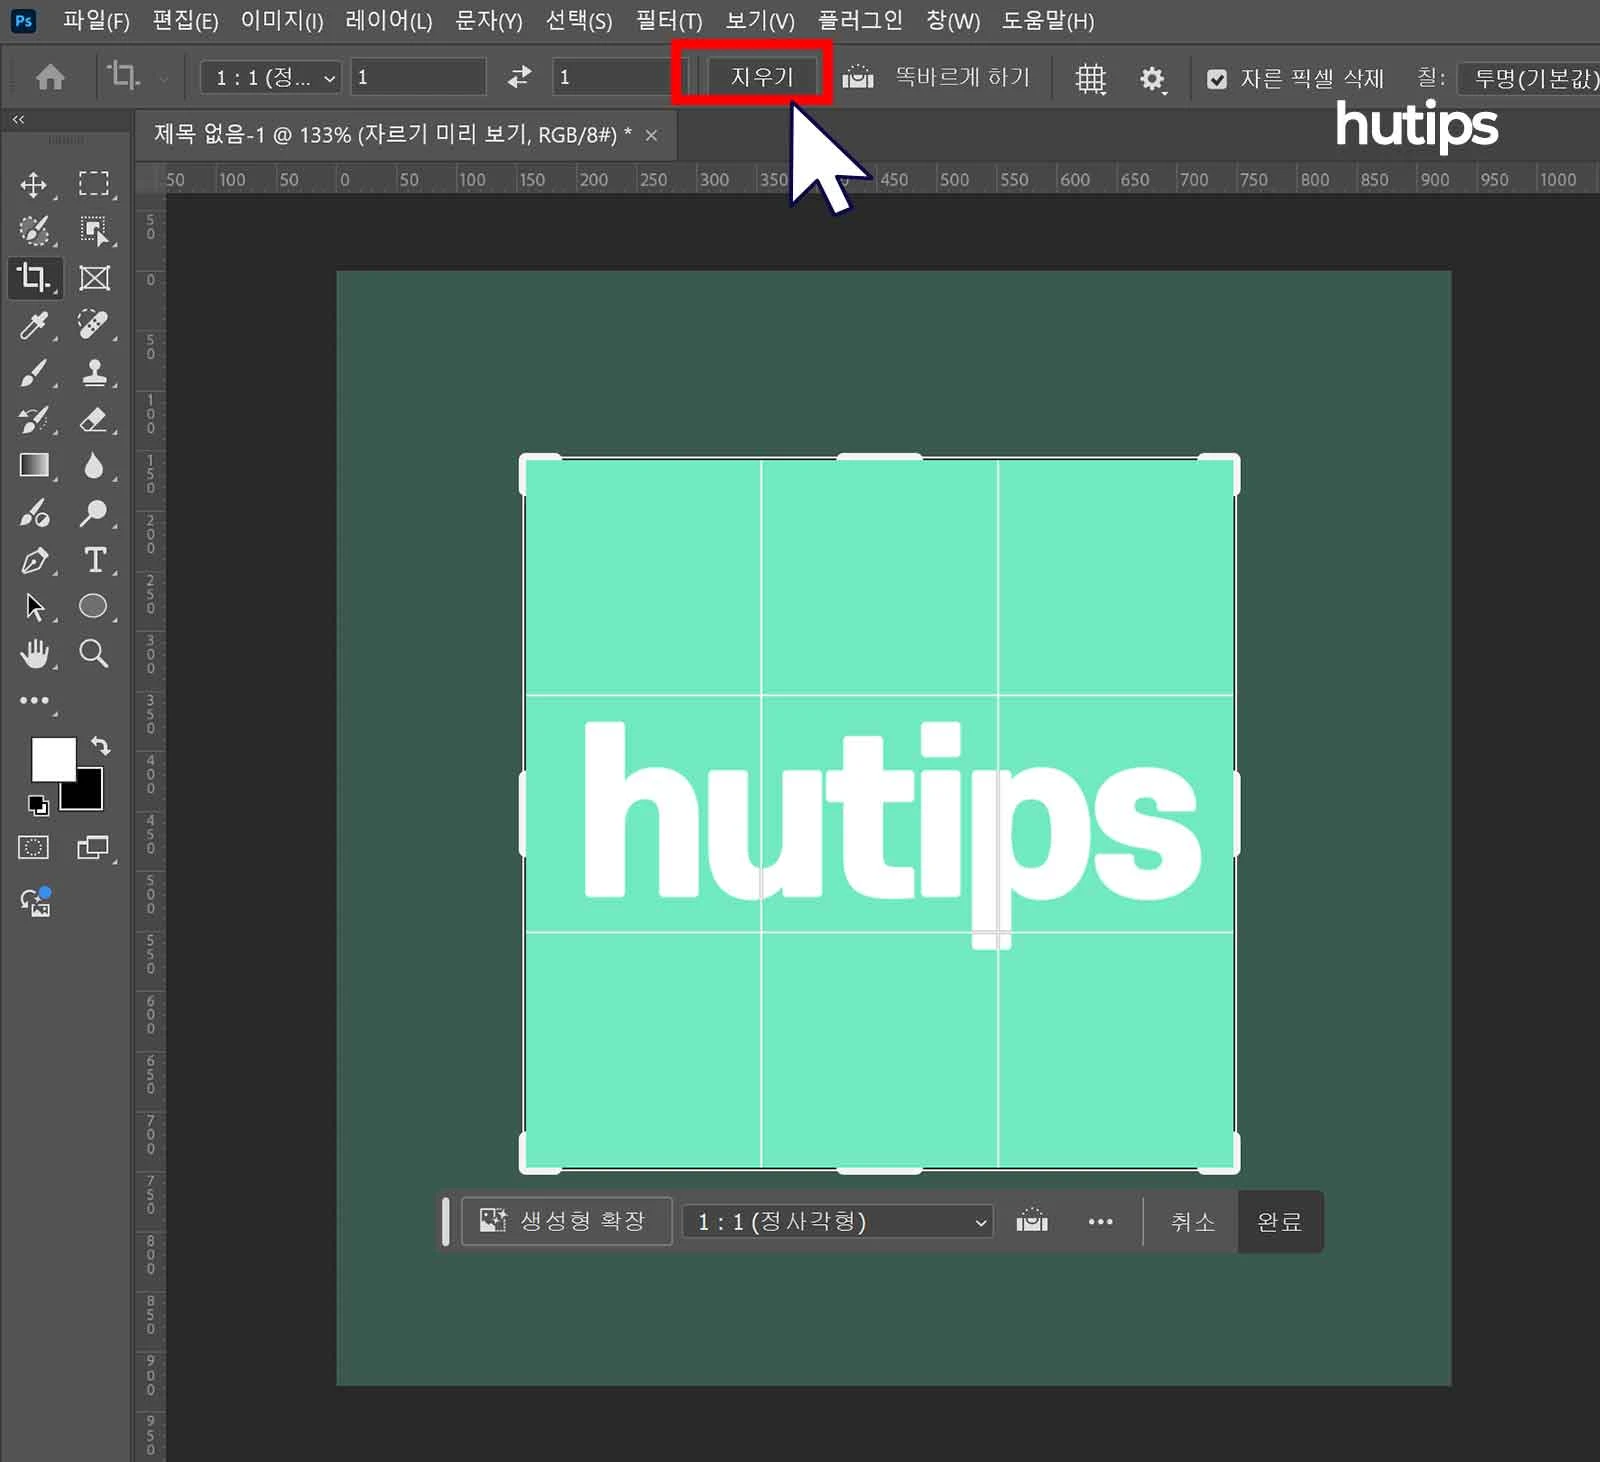This screenshot has height=1462, width=1600.
Task: Open the 필터(T) menu
Action: [x=669, y=21]
